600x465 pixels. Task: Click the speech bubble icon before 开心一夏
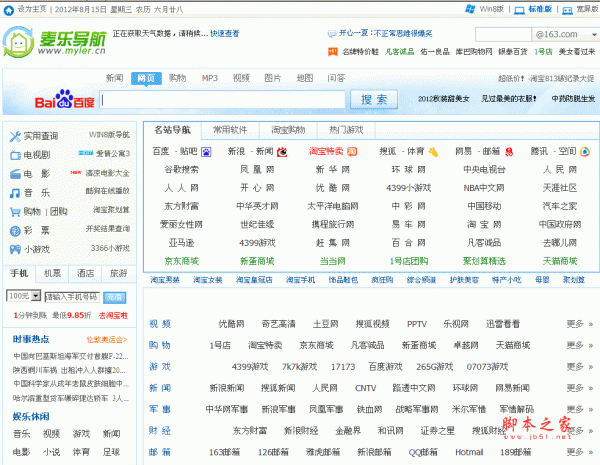[x=331, y=34]
